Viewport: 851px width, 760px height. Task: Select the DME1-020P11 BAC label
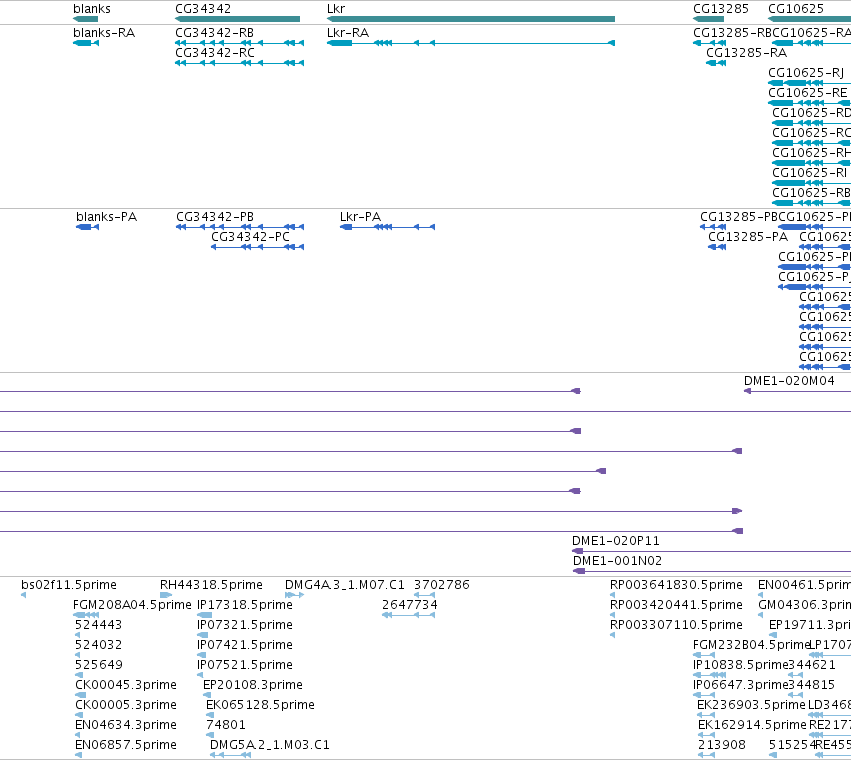pyautogui.click(x=616, y=541)
